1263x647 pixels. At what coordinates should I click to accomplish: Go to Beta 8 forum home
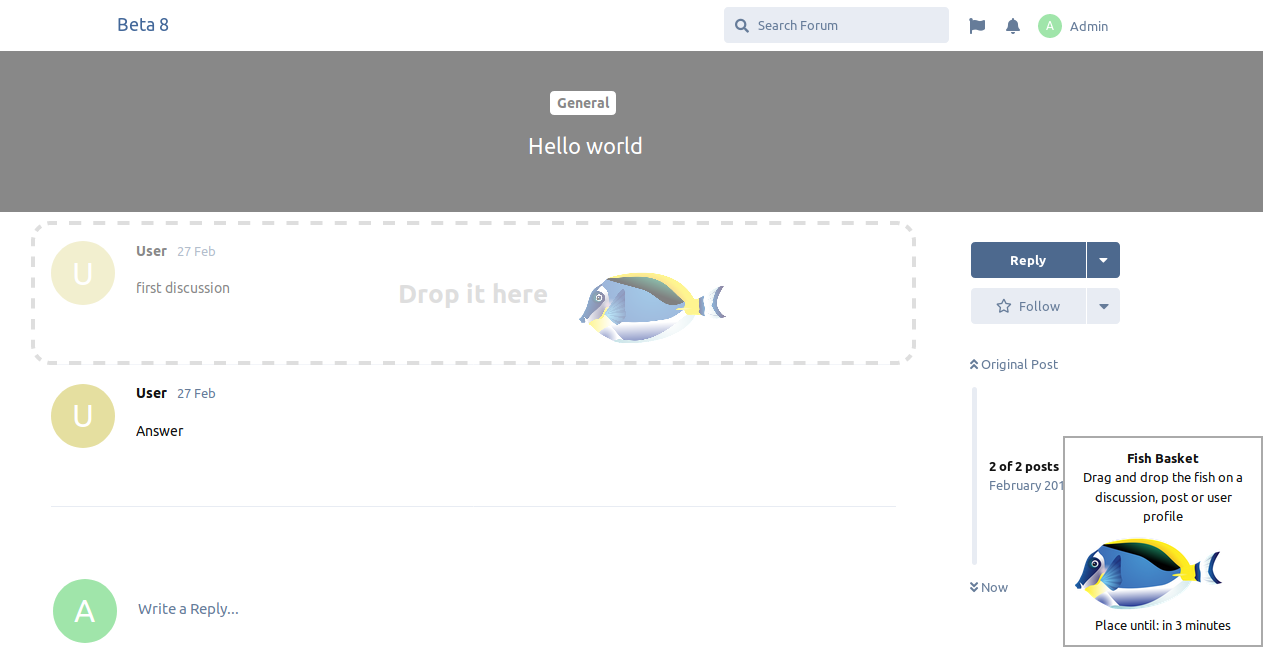(143, 25)
